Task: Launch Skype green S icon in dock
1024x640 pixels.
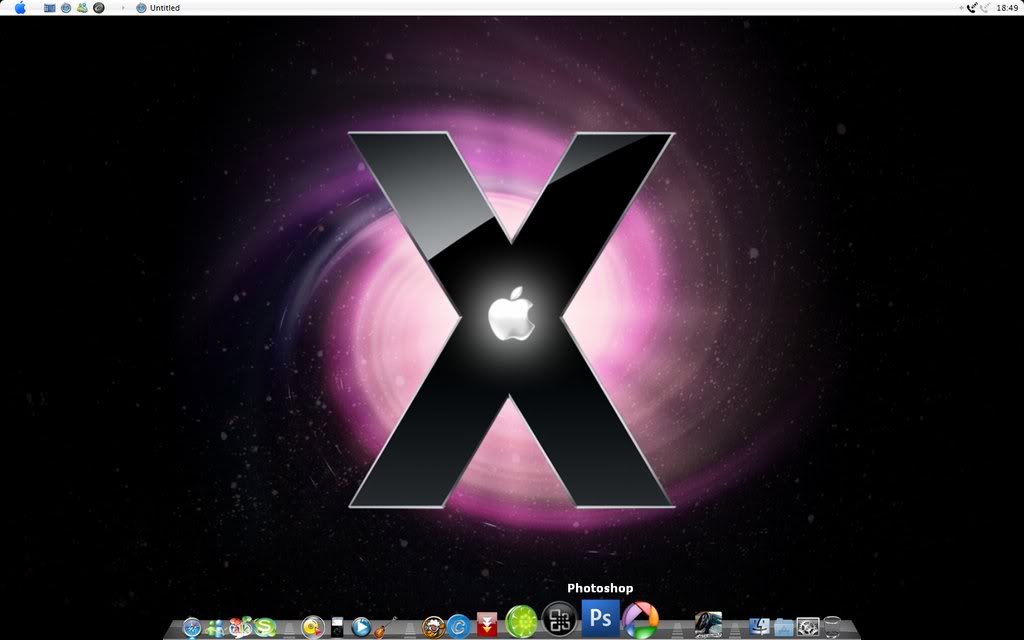Action: pos(265,628)
